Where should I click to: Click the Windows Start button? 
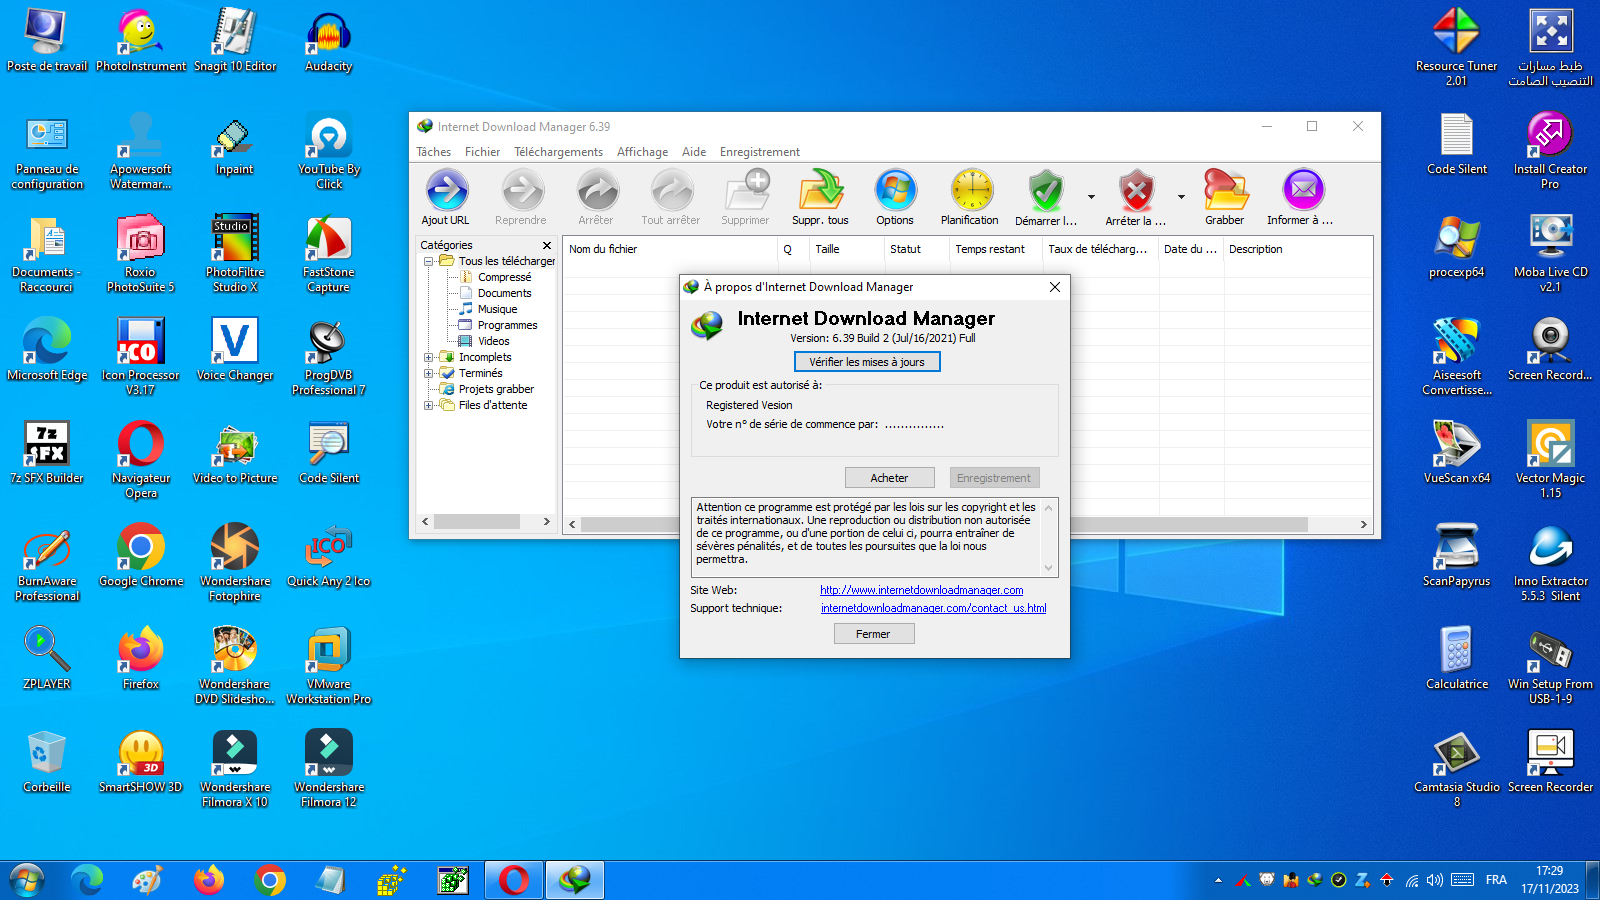tap(27, 880)
